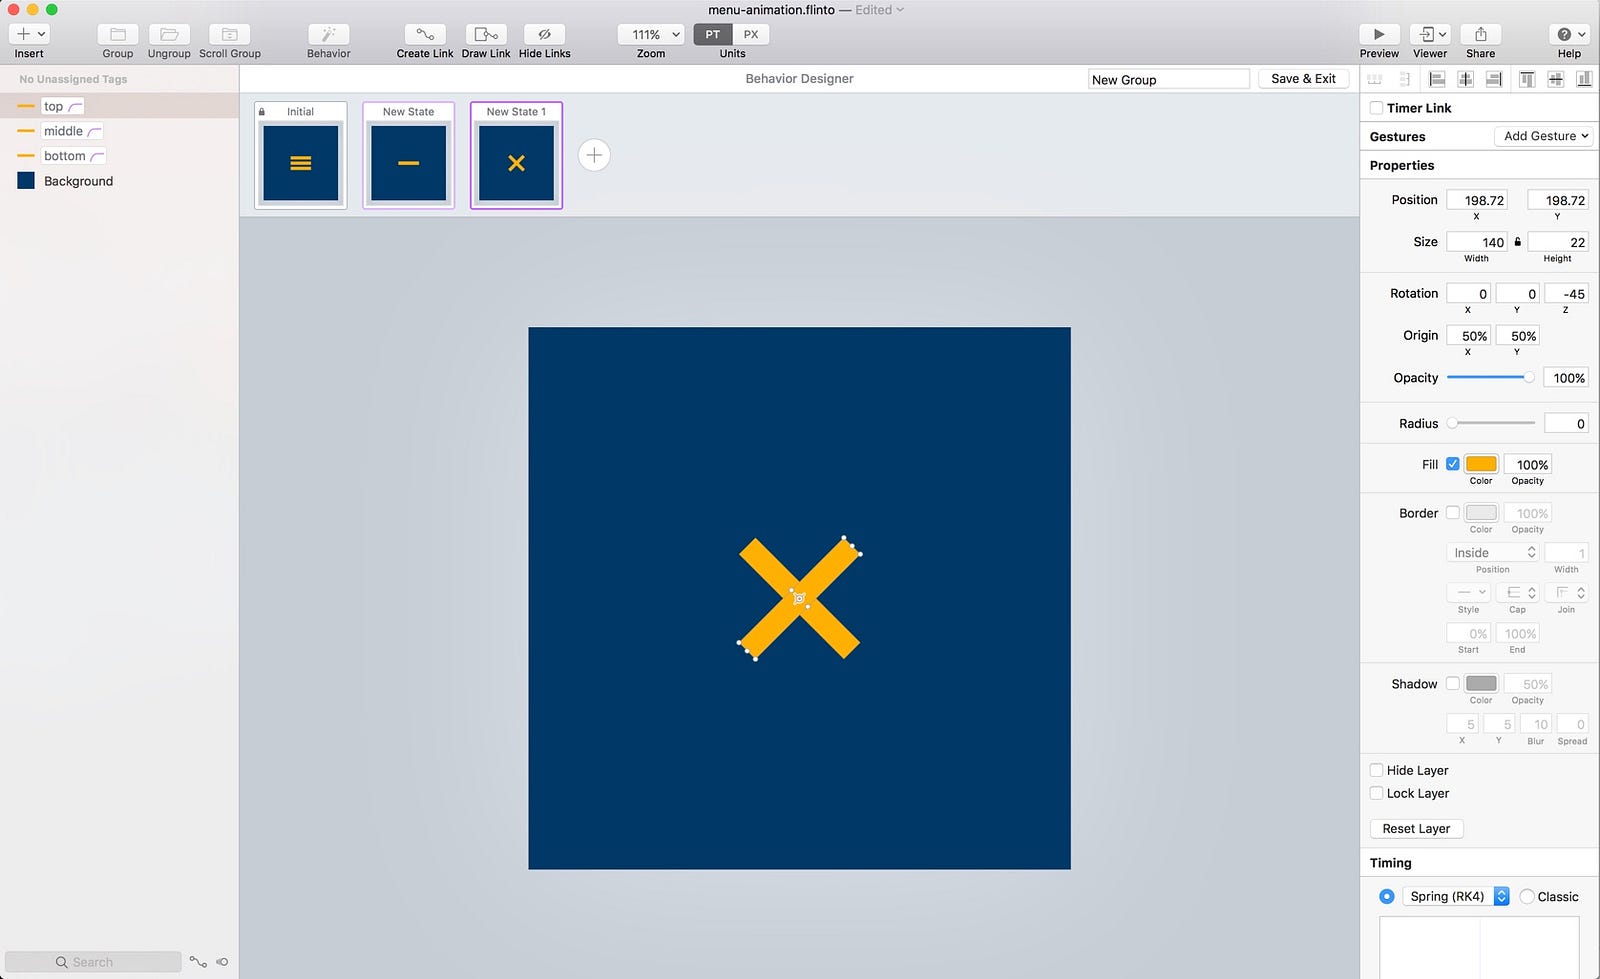Click the Opacity slider
The height and width of the screenshot is (979, 1600).
click(1490, 377)
